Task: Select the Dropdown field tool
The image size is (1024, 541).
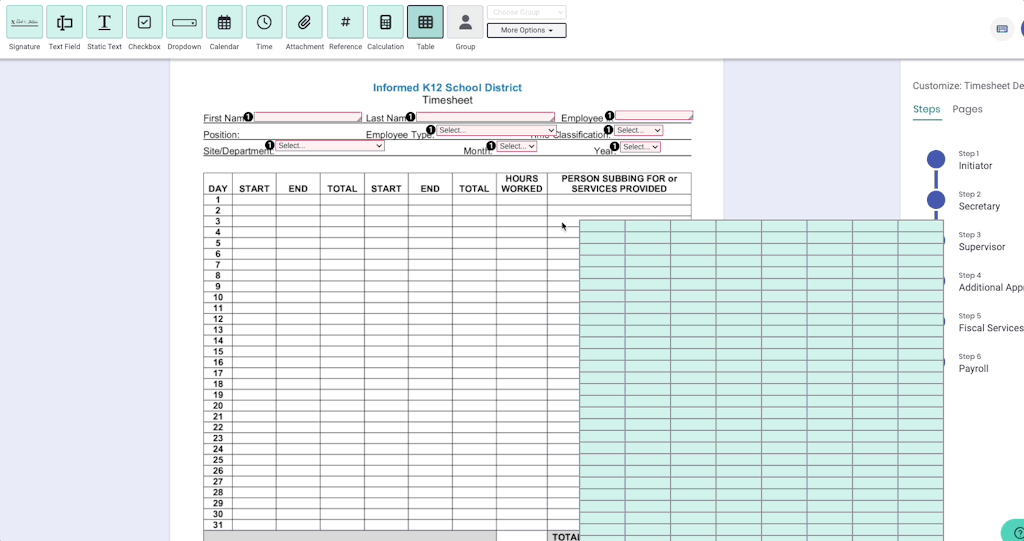Action: tap(184, 22)
